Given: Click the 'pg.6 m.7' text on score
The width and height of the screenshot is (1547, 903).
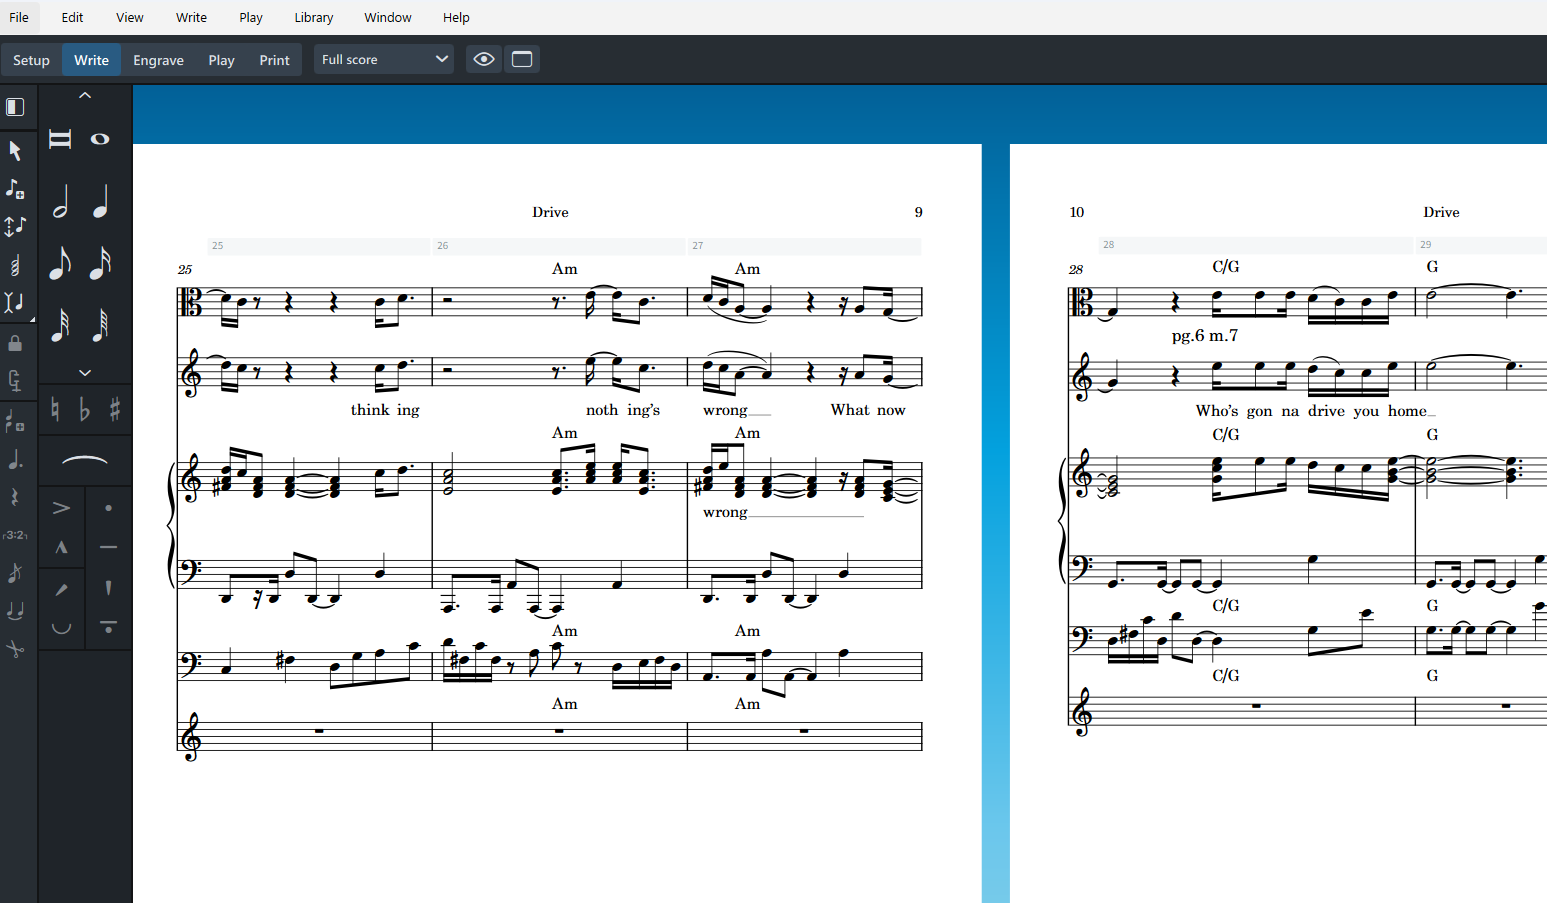Looking at the screenshot, I should tap(1204, 336).
